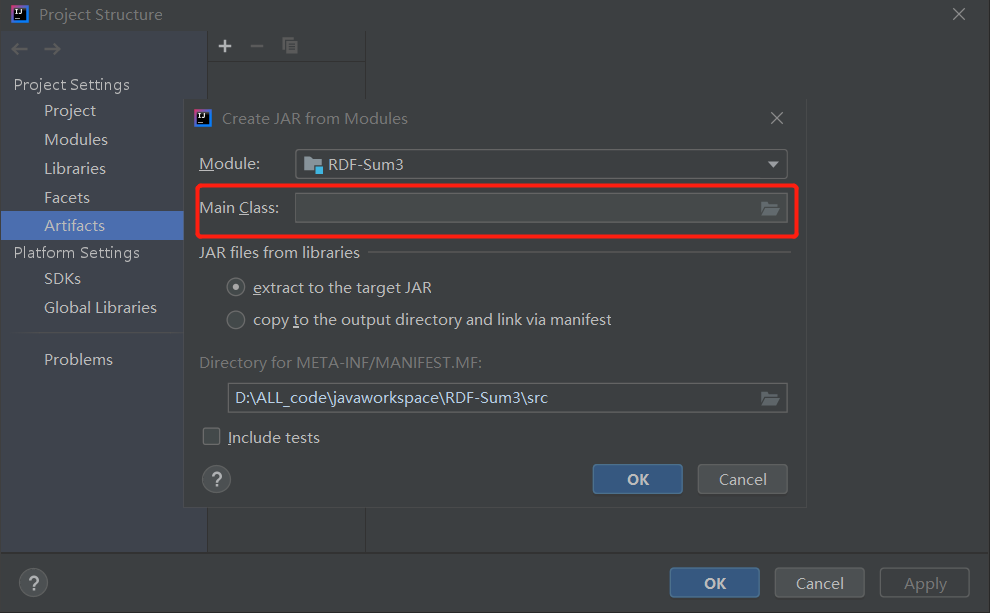Image resolution: width=990 pixels, height=613 pixels.
Task: Open the SDKs platform settings
Action: coord(62,278)
